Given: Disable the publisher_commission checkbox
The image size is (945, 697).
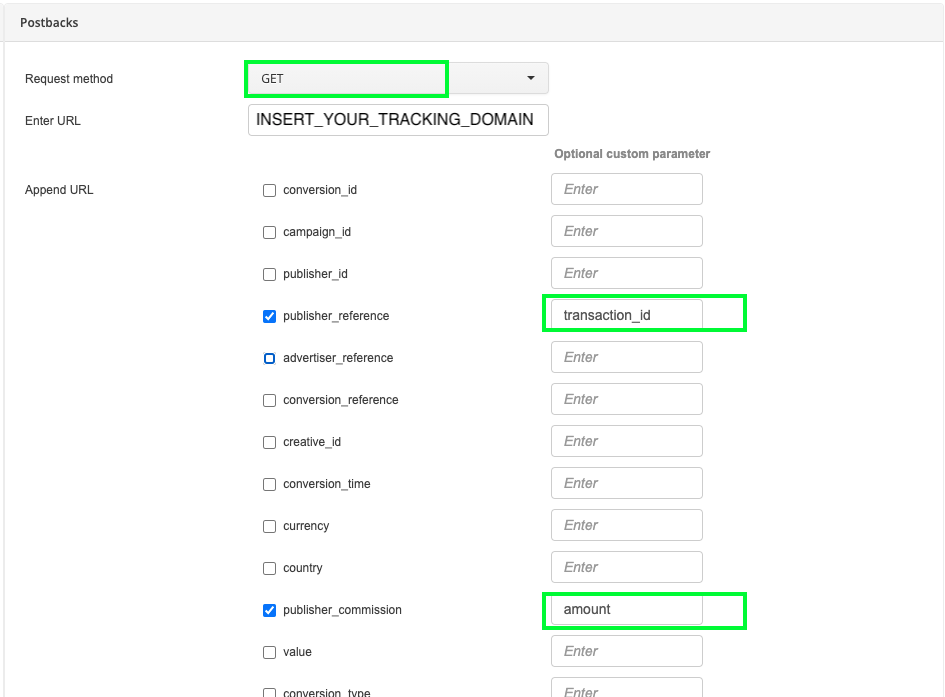Looking at the screenshot, I should [x=269, y=610].
